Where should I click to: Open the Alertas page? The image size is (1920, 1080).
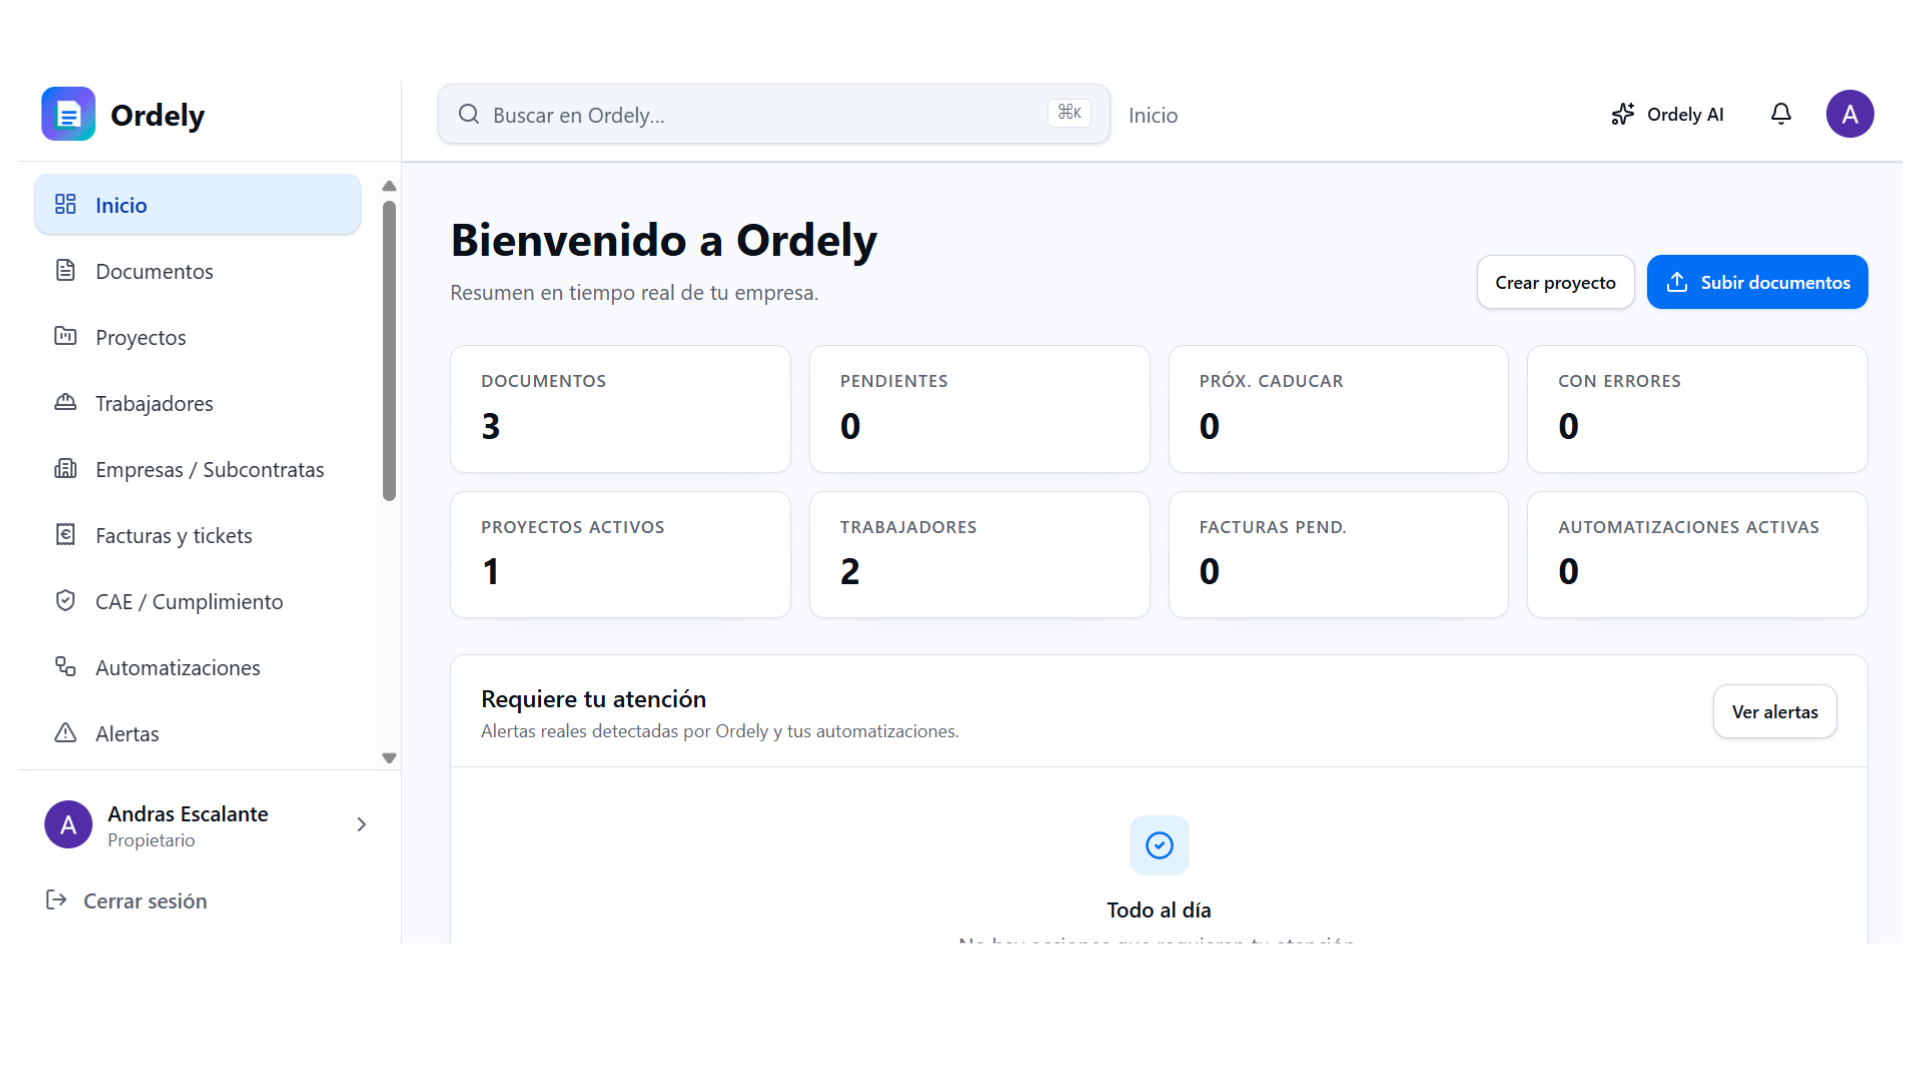click(198, 732)
